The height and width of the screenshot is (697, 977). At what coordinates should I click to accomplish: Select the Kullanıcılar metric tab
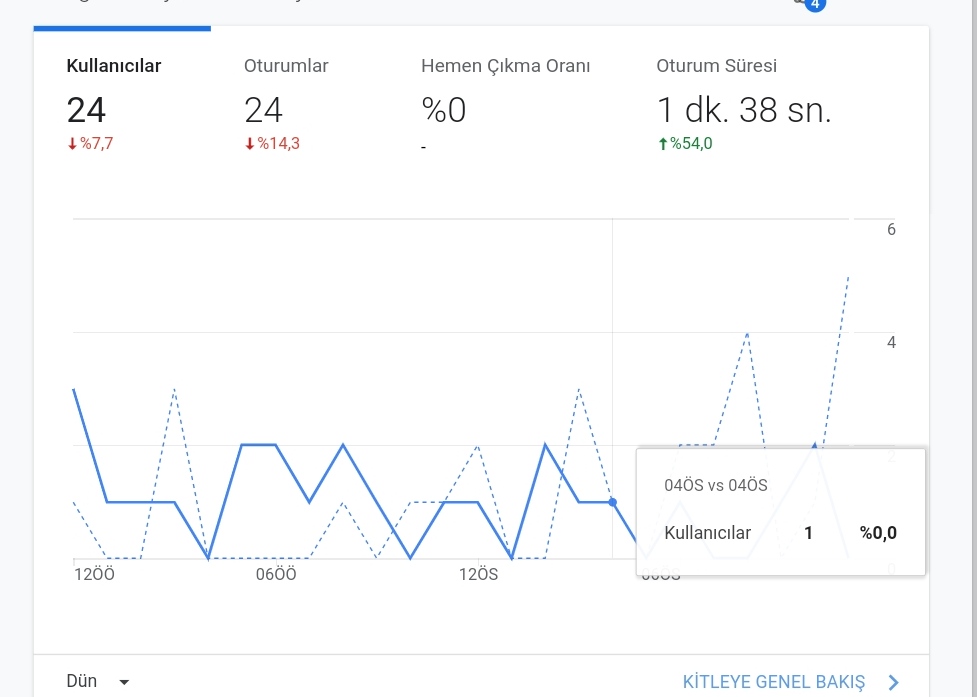pos(122,105)
